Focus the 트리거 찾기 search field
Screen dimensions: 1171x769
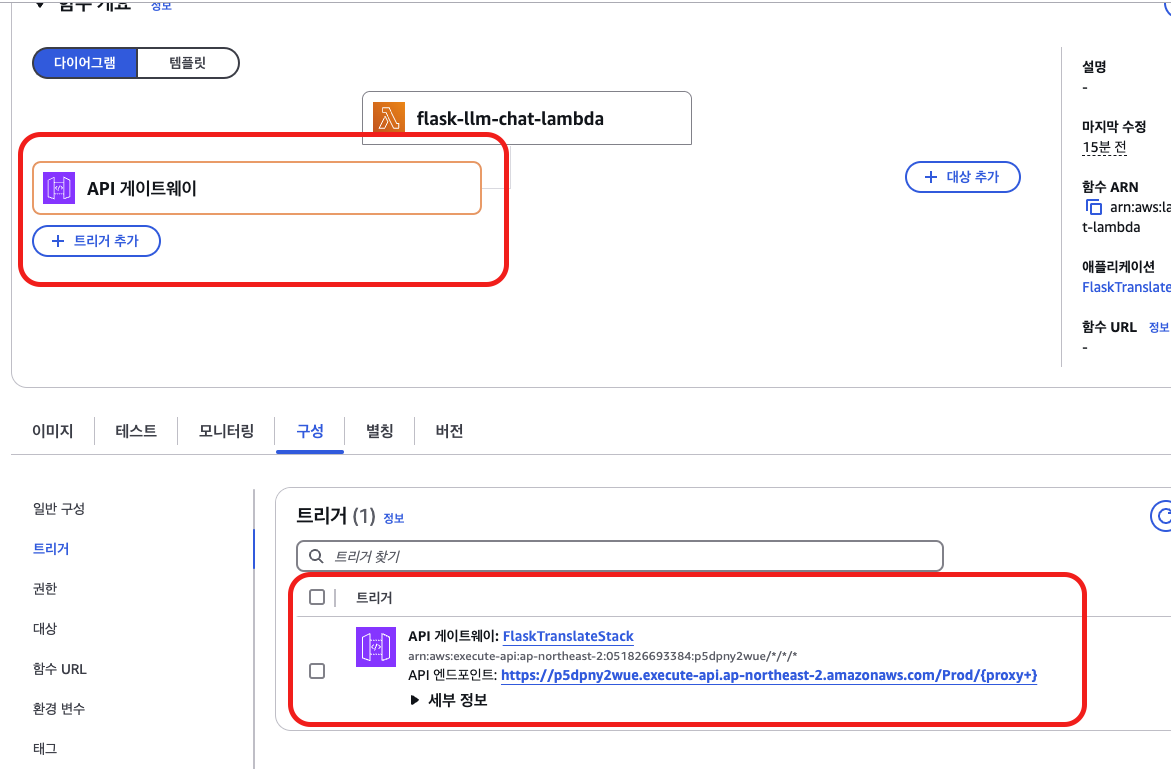(620, 556)
